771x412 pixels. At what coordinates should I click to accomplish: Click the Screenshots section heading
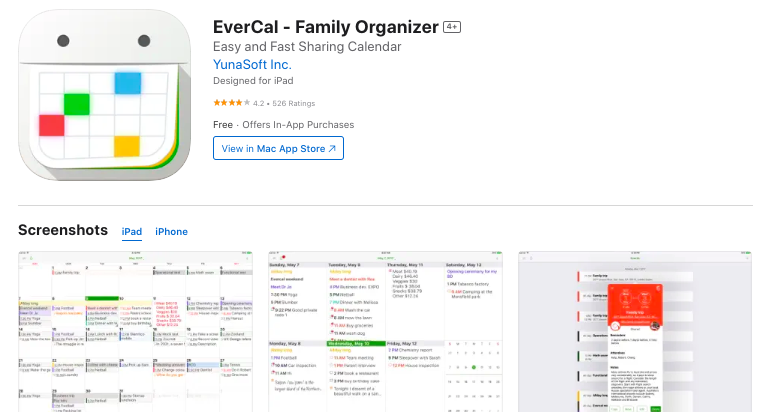(x=63, y=231)
